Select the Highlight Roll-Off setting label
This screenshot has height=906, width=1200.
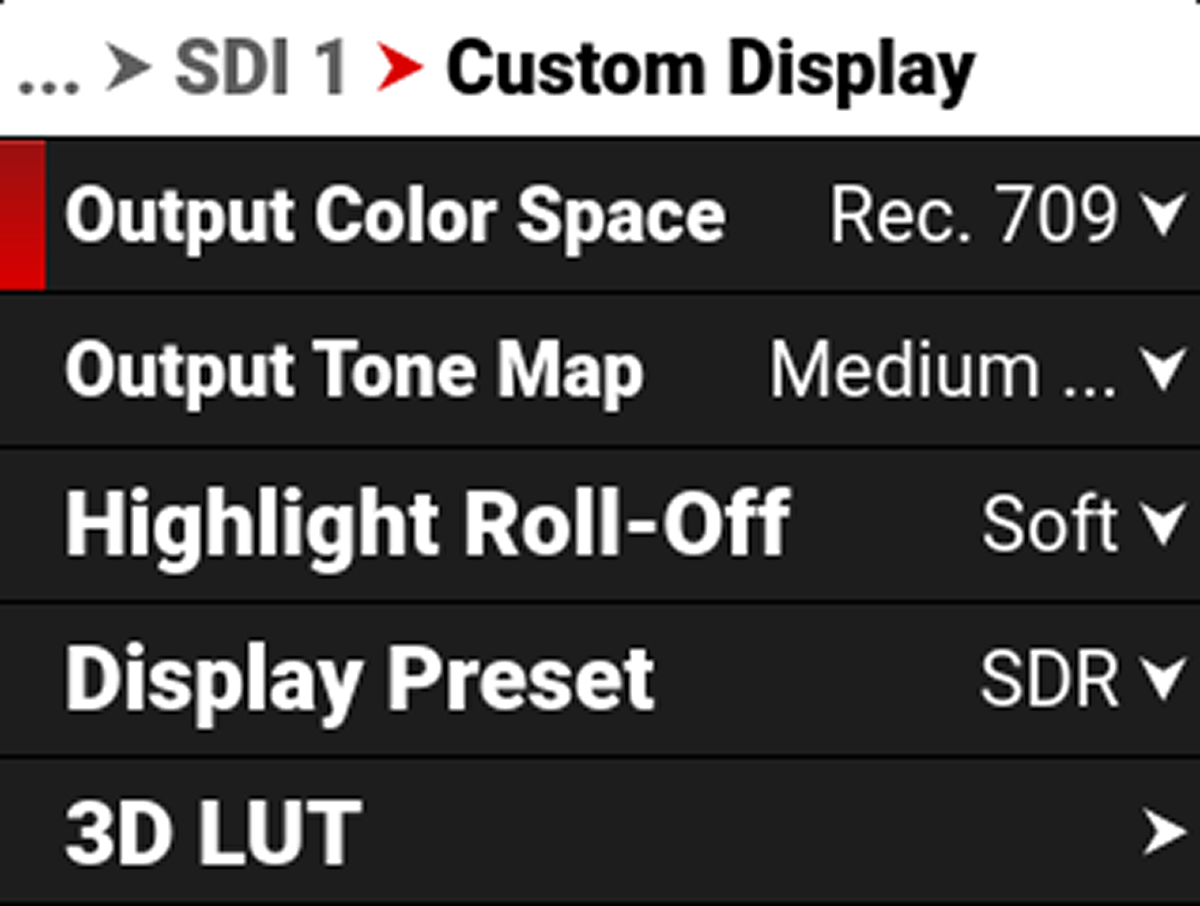pyautogui.click(x=427, y=524)
